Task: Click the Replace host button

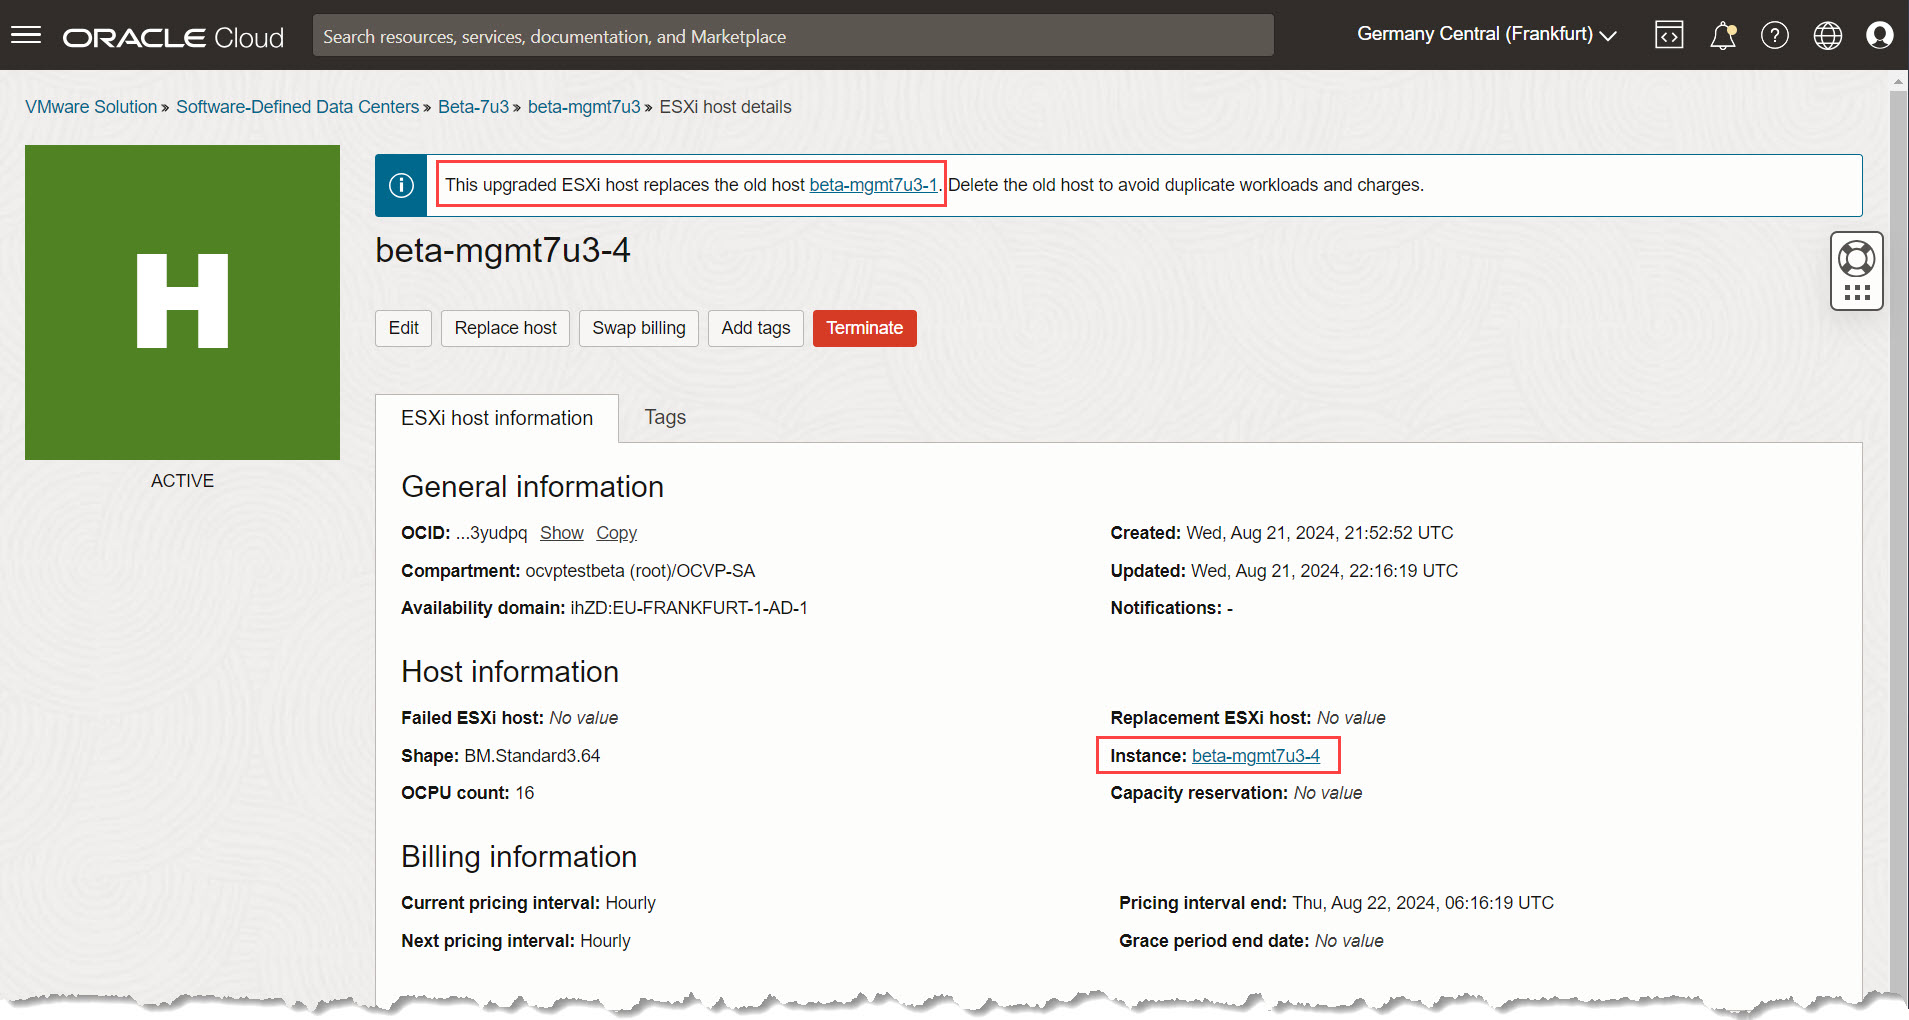Action: coord(505,328)
